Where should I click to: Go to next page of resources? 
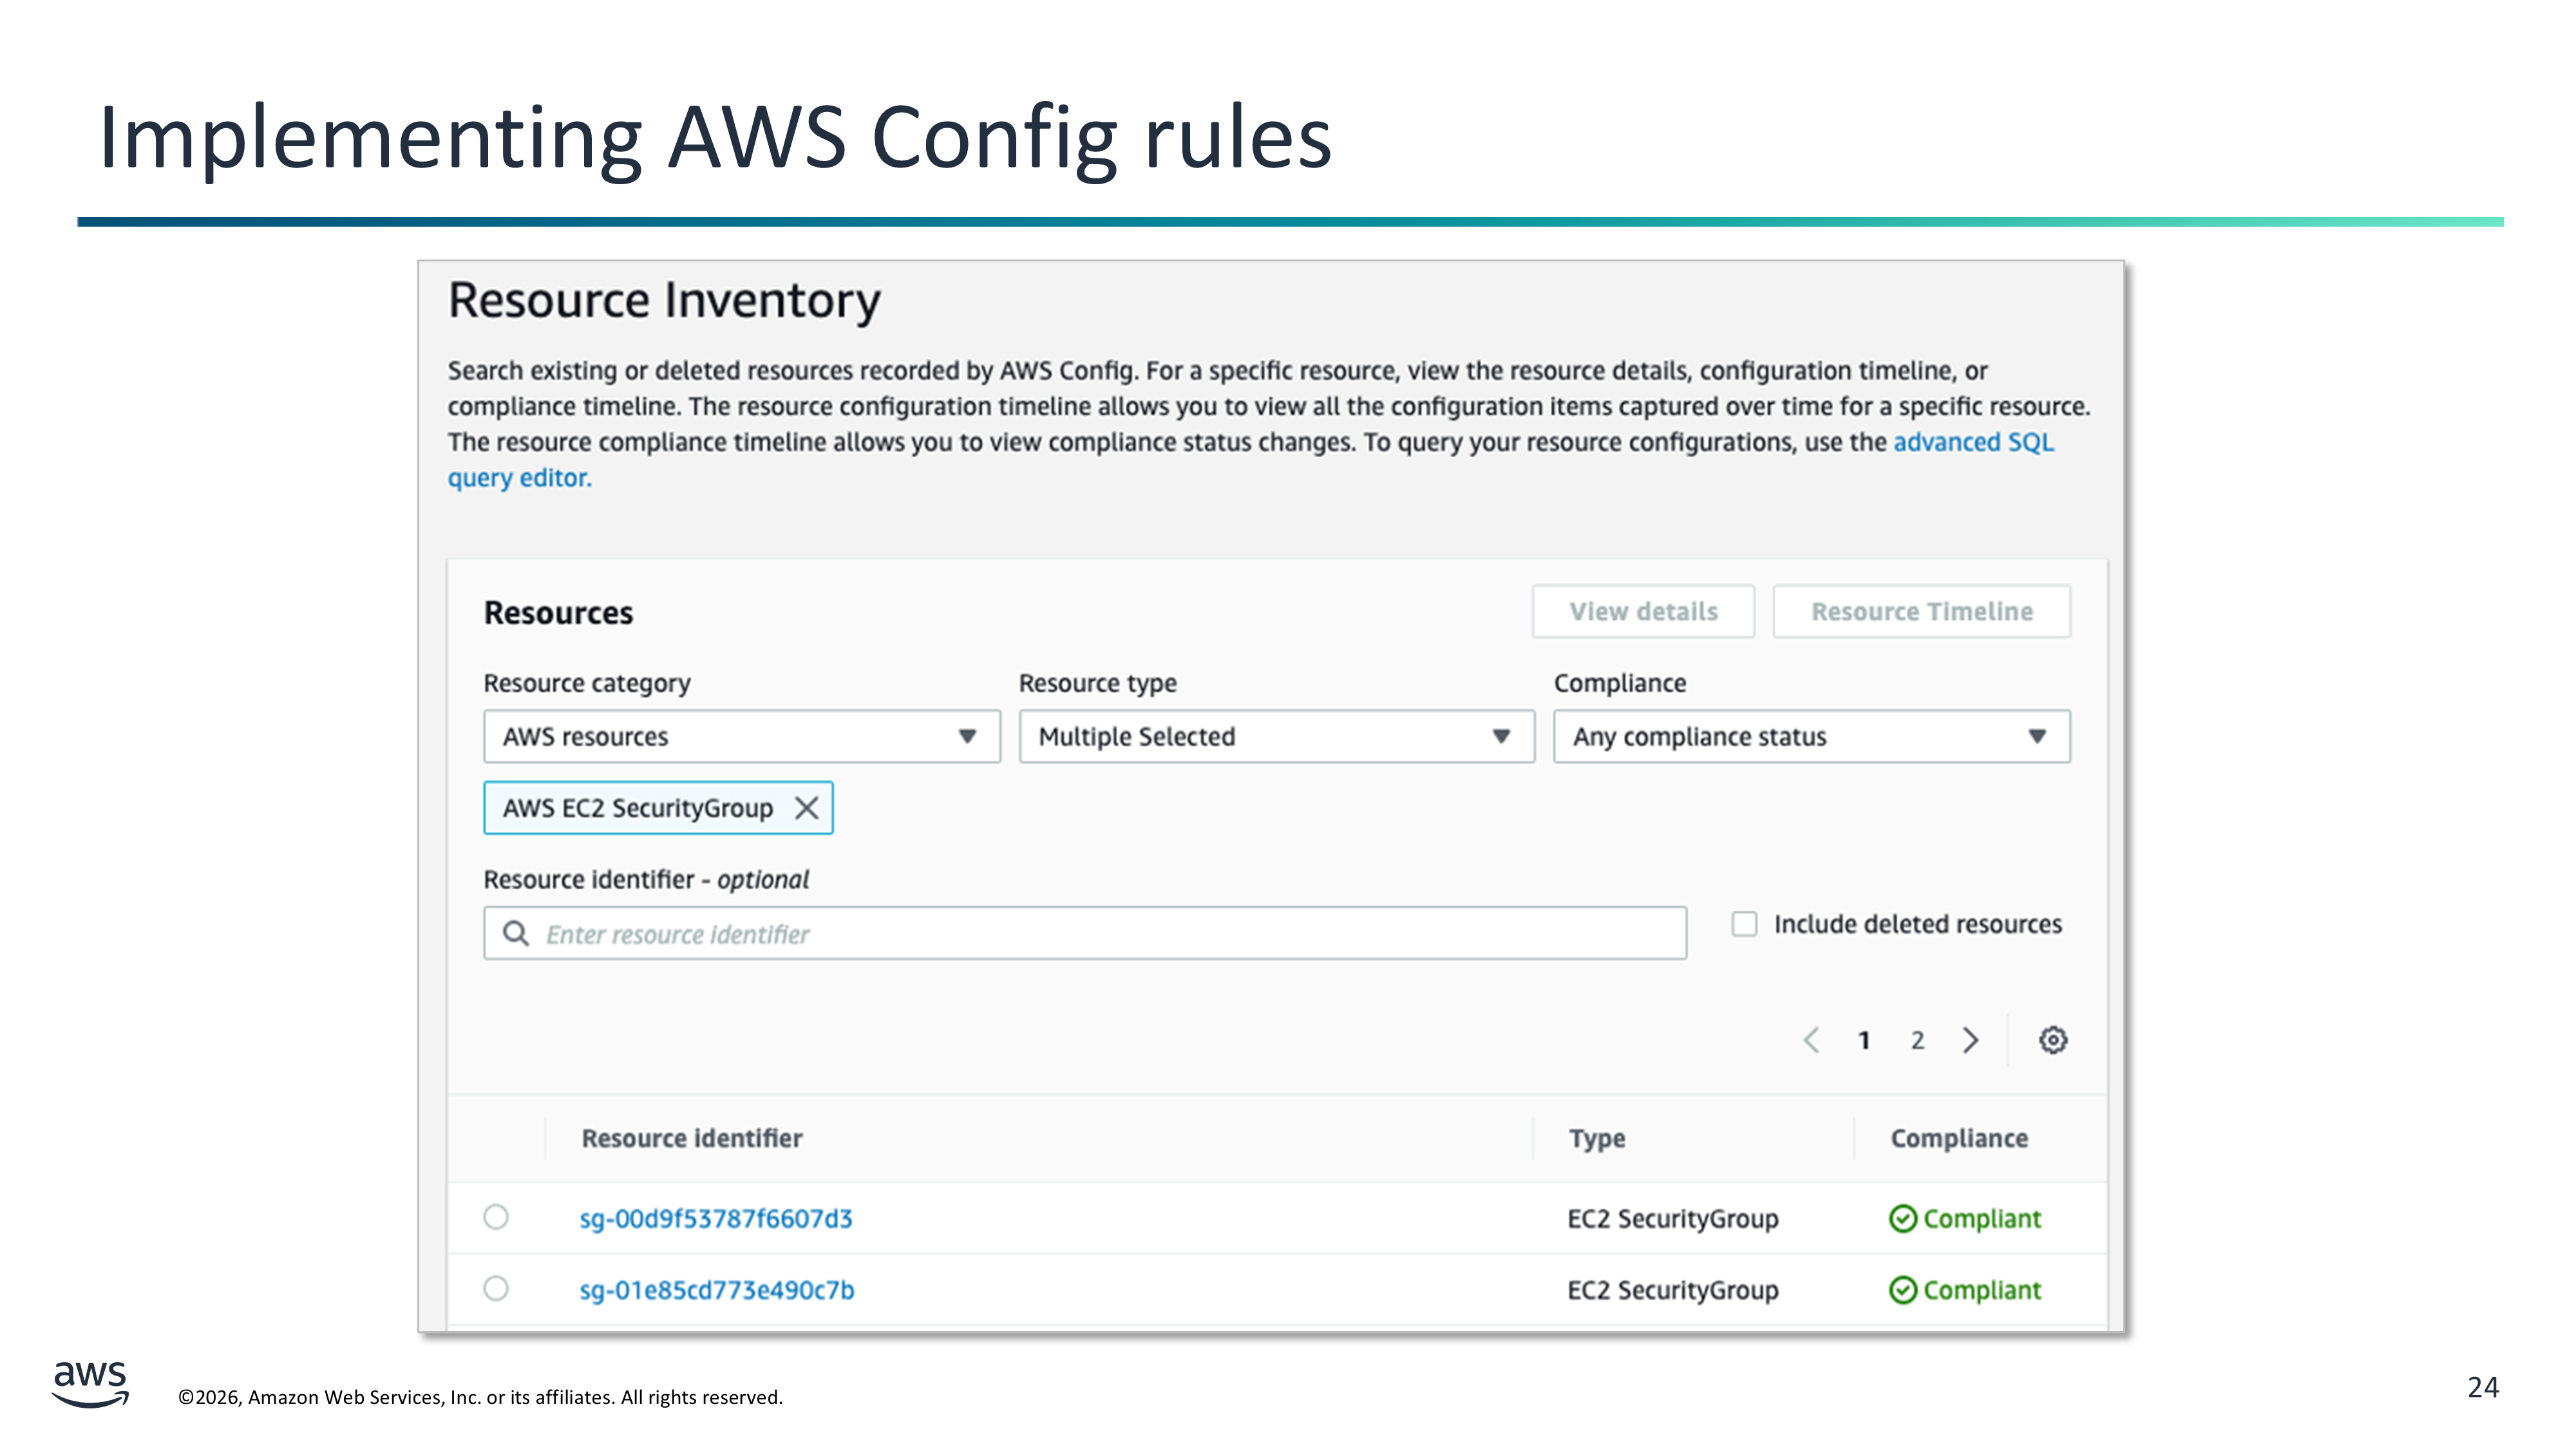1970,1040
